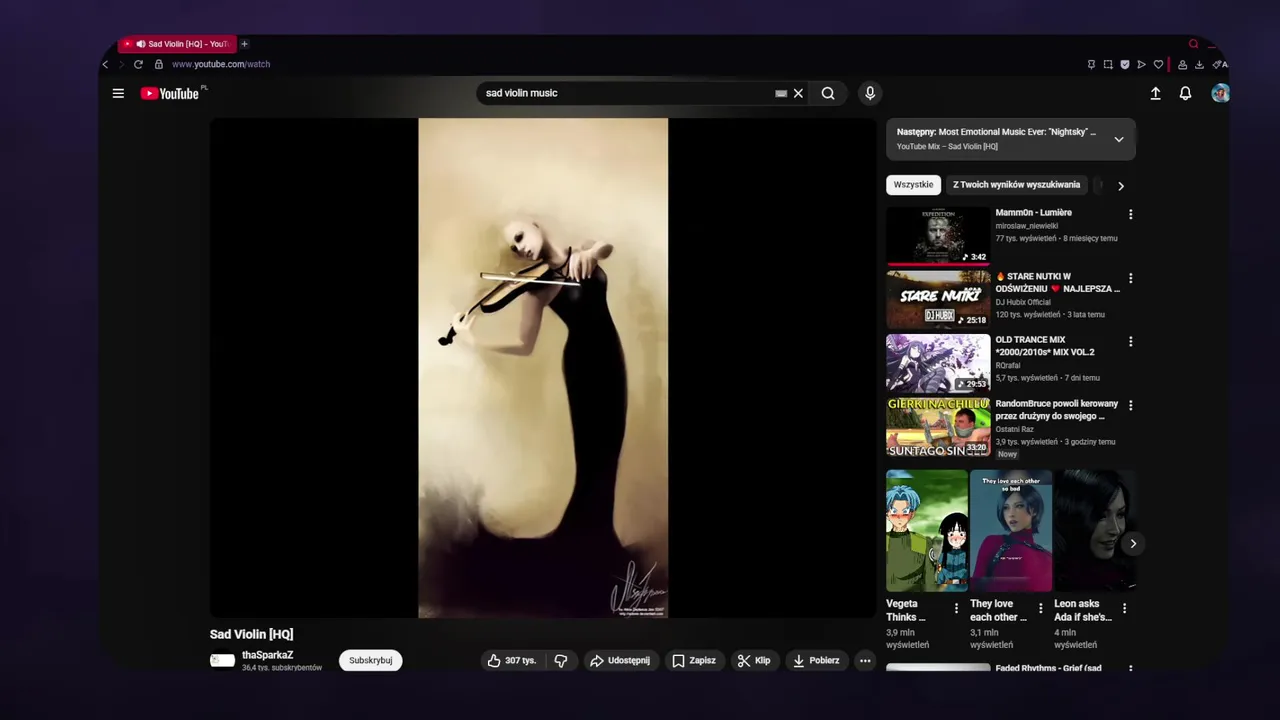Open 'Vegeta Thinks' Shorts thumbnail
This screenshot has width=1280, height=720.
point(927,531)
